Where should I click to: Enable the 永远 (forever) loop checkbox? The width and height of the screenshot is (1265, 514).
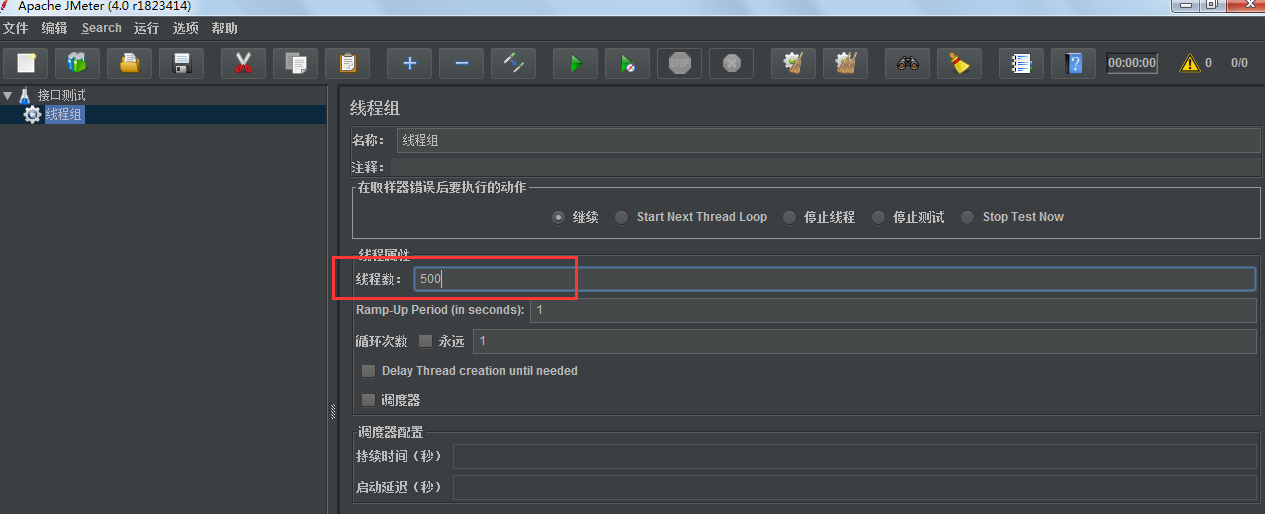coord(425,341)
